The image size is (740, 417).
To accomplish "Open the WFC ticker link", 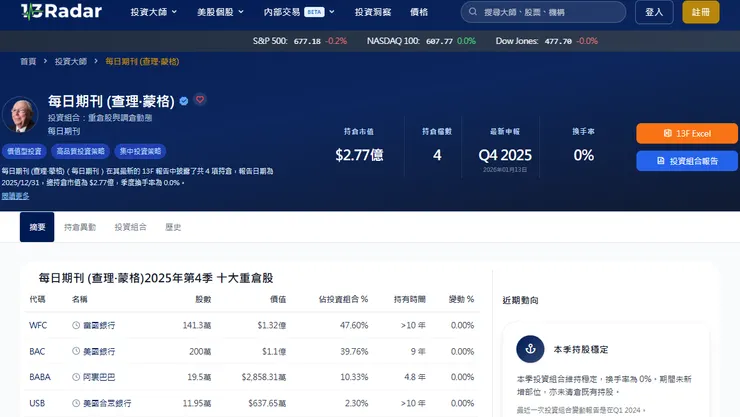I will [x=38, y=325].
